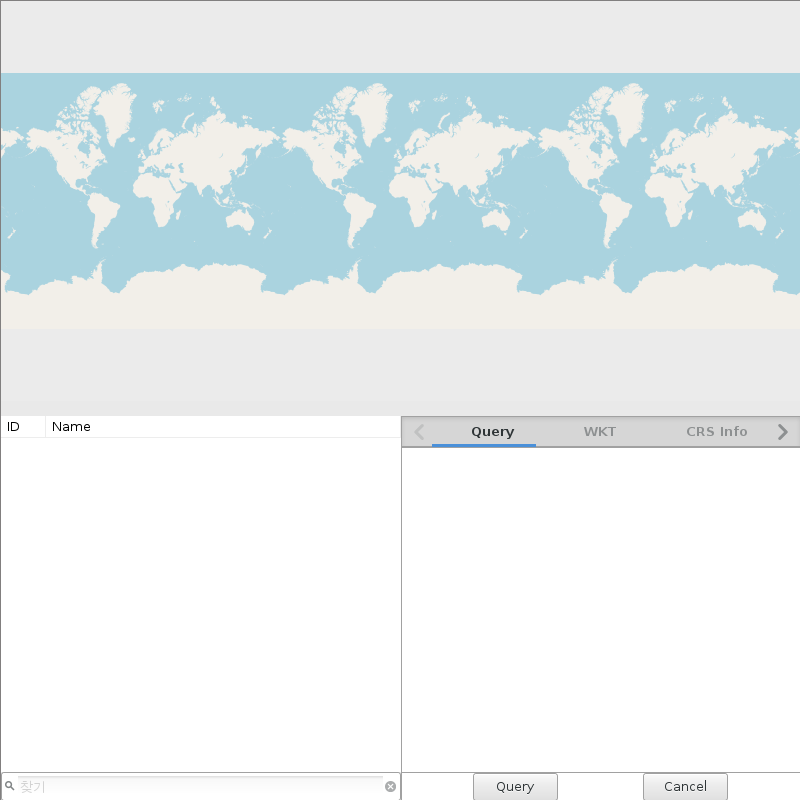Viewport: 800px width, 800px height.
Task: Clear the search field with the X icon
Action: pyautogui.click(x=390, y=787)
